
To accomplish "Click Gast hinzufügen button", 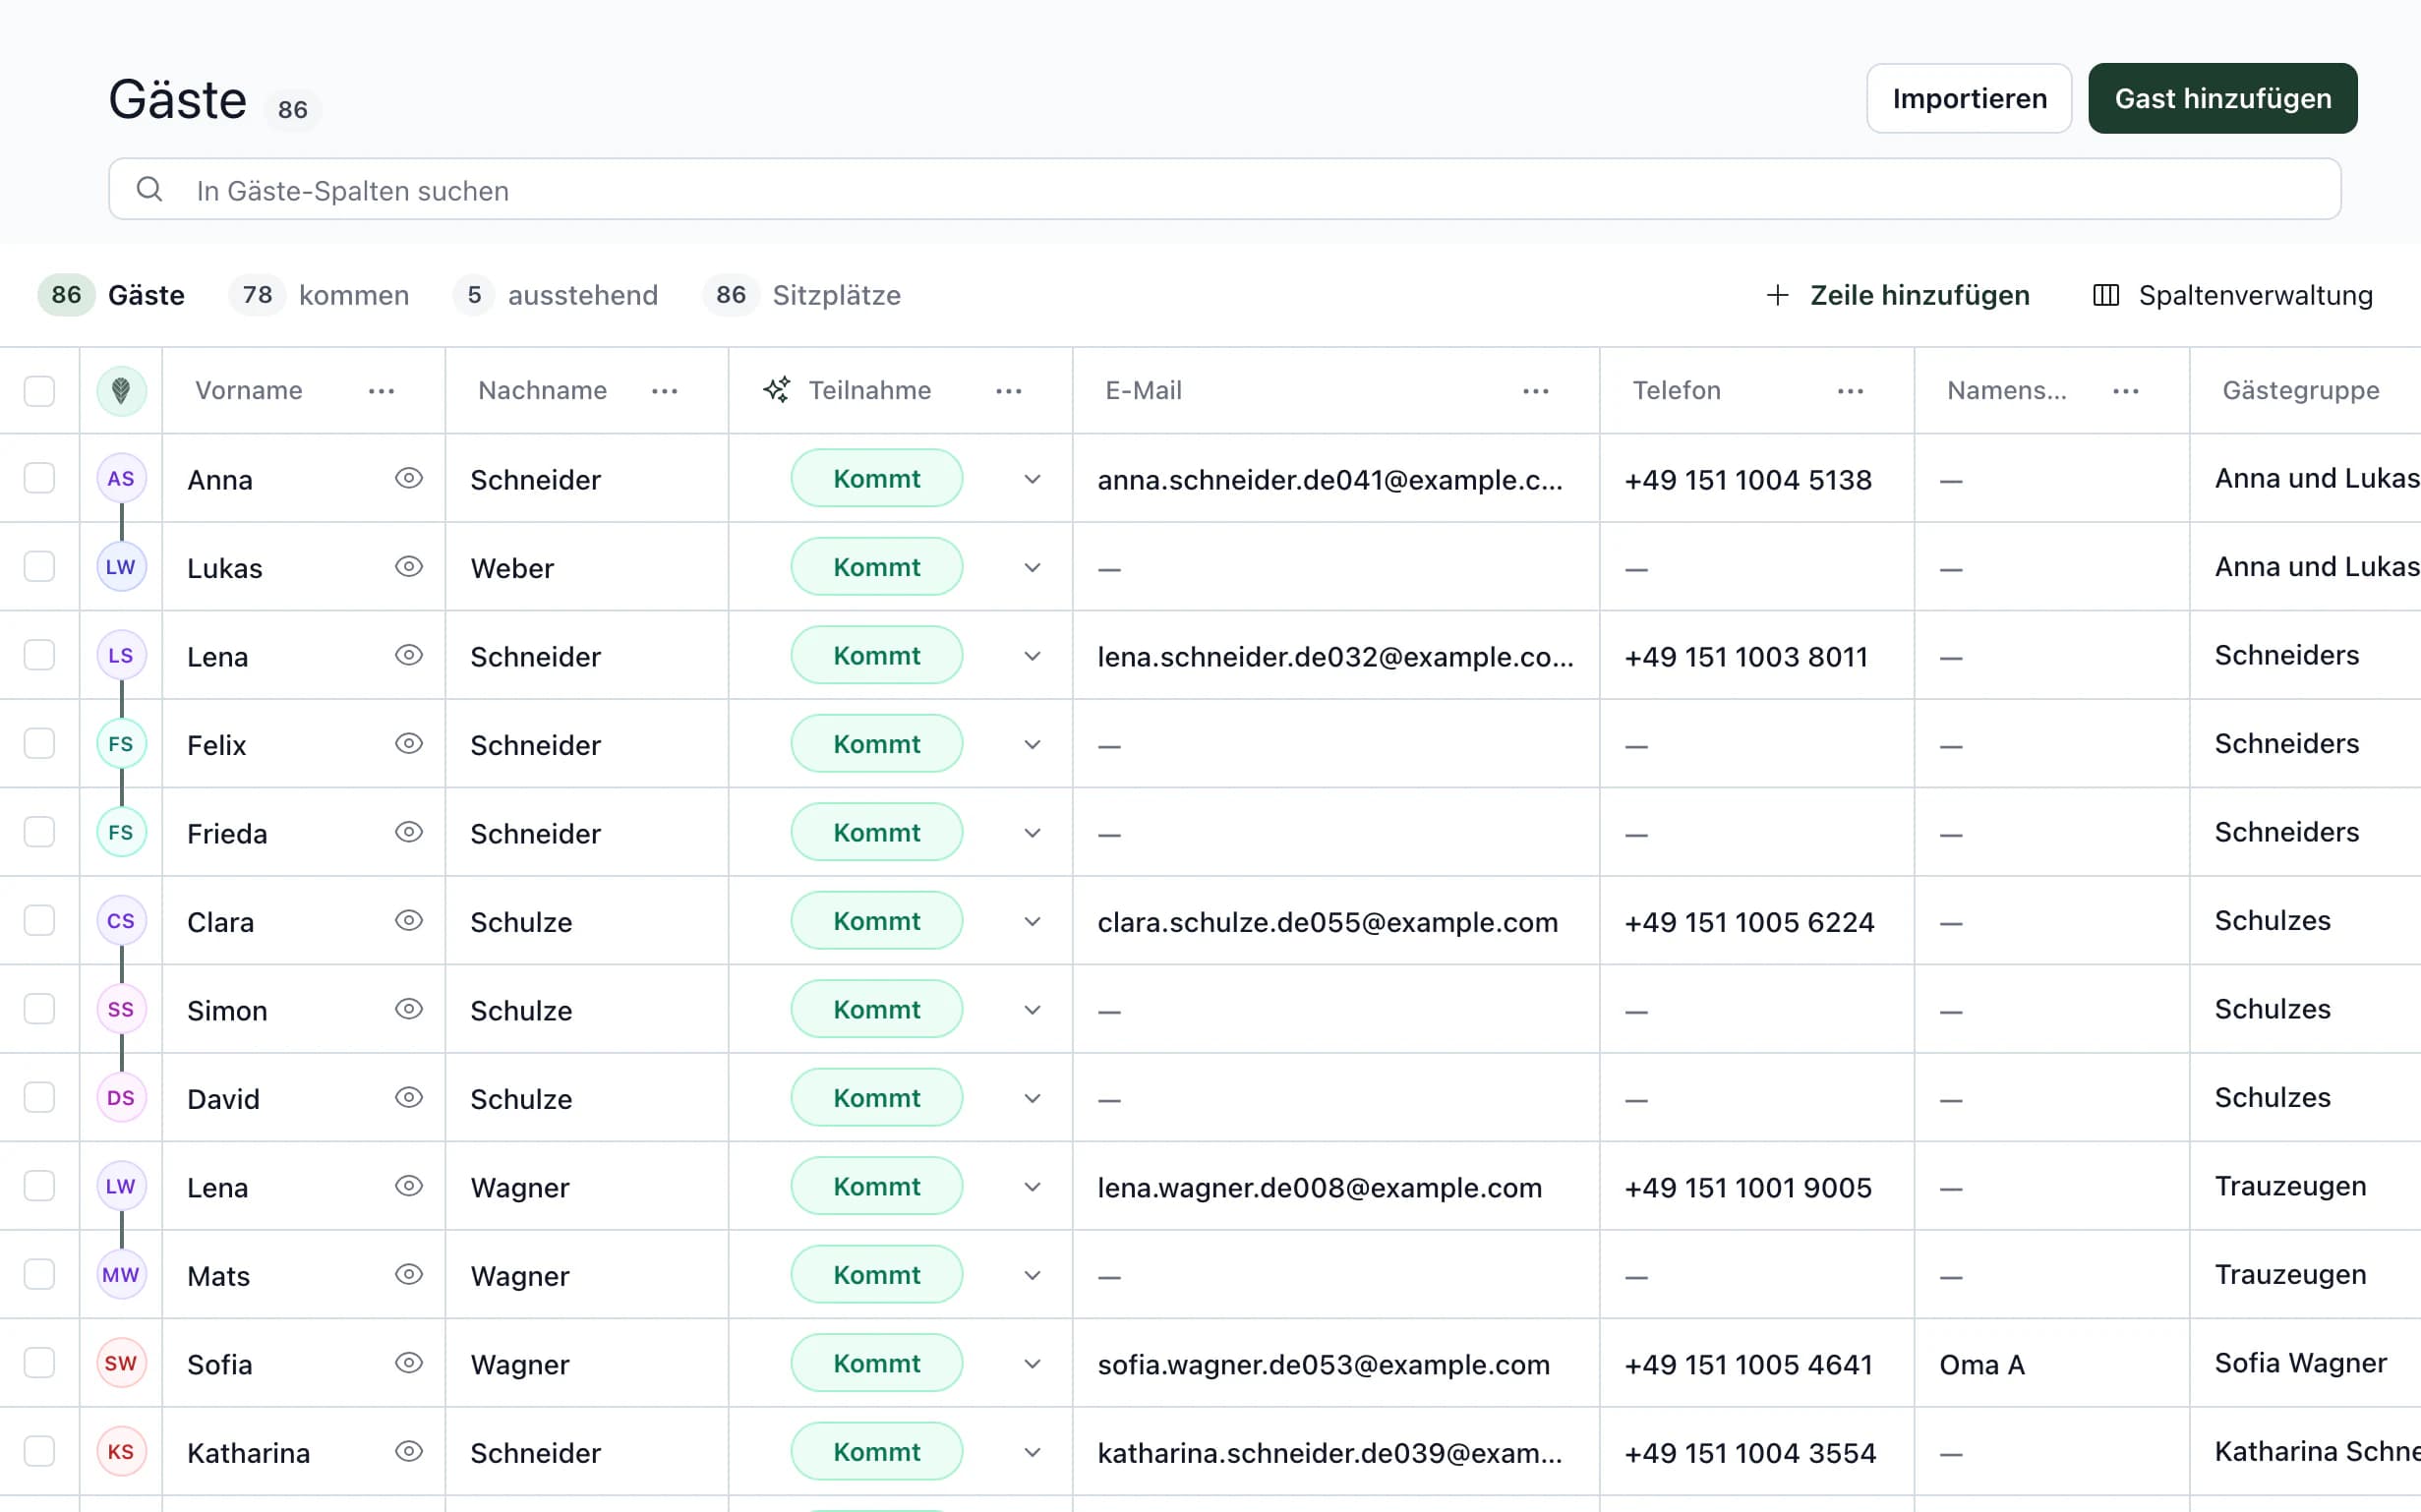I will [x=2222, y=98].
